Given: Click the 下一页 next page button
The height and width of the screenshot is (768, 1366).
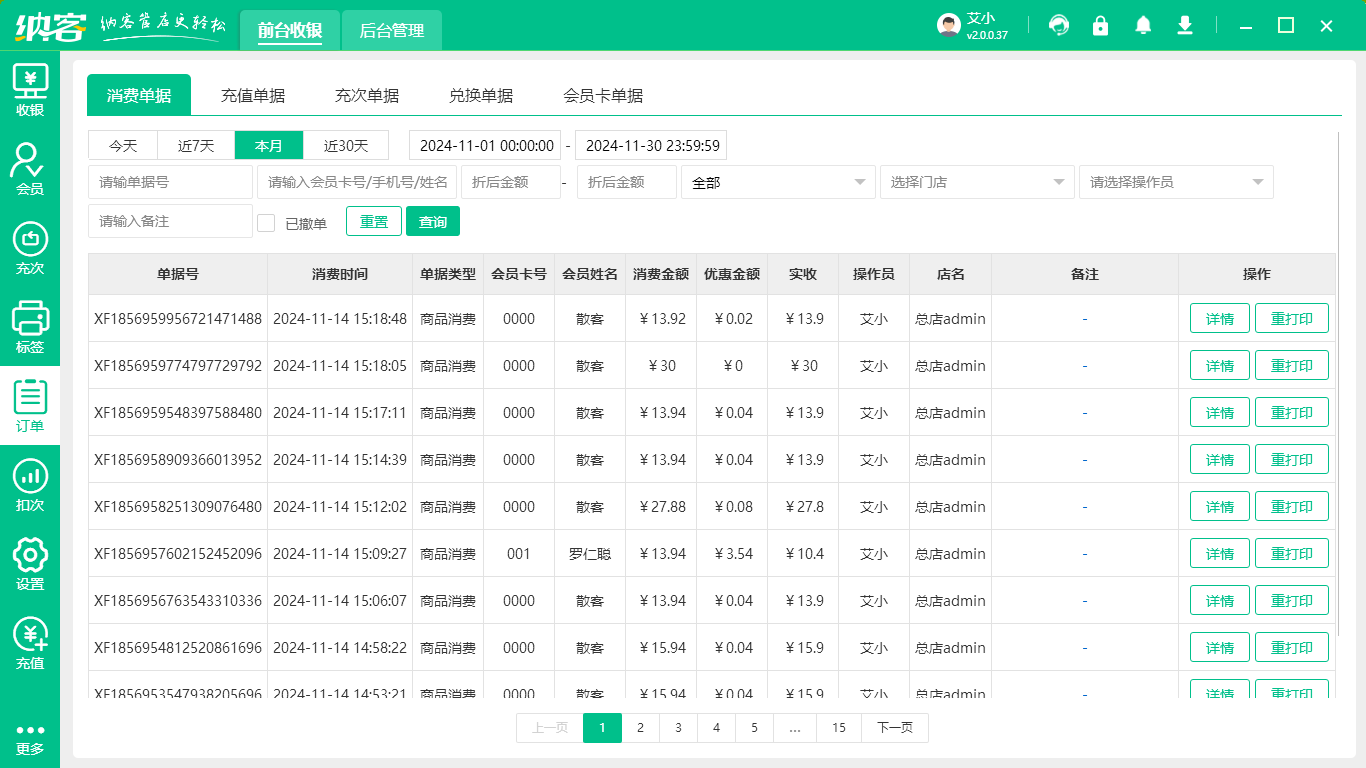Looking at the screenshot, I should click(x=895, y=728).
